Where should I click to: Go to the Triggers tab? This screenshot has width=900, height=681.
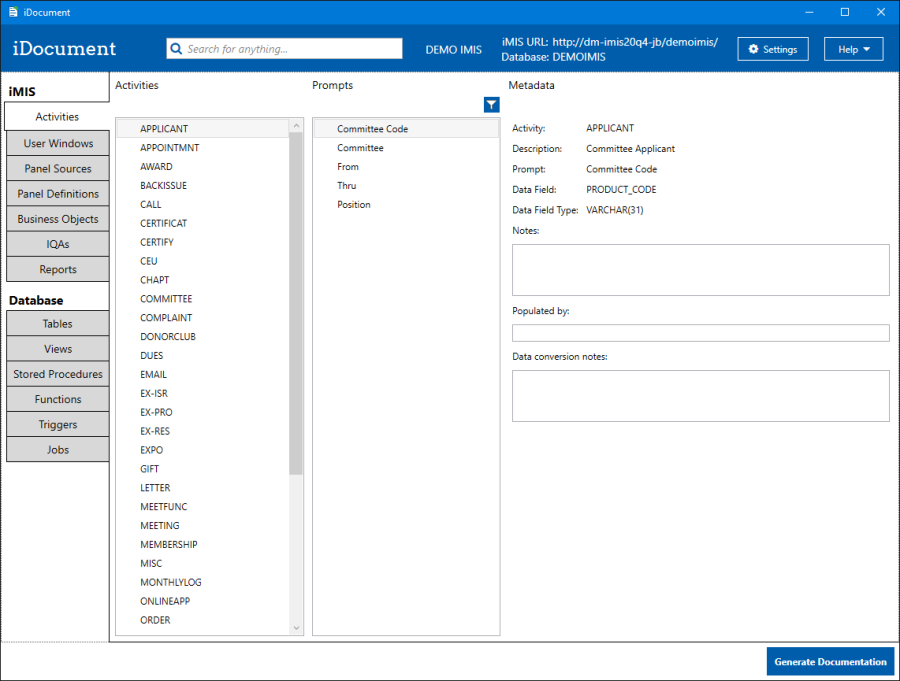58,424
